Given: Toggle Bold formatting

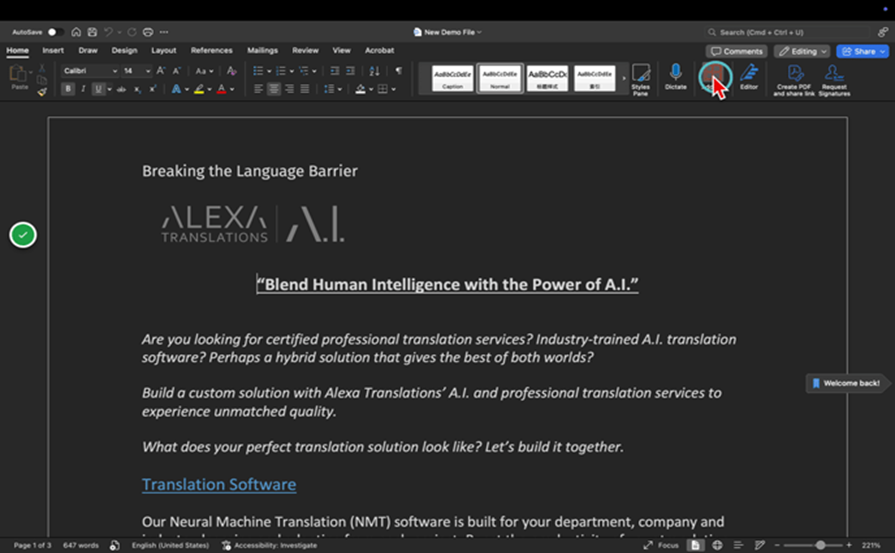Looking at the screenshot, I should [x=68, y=89].
